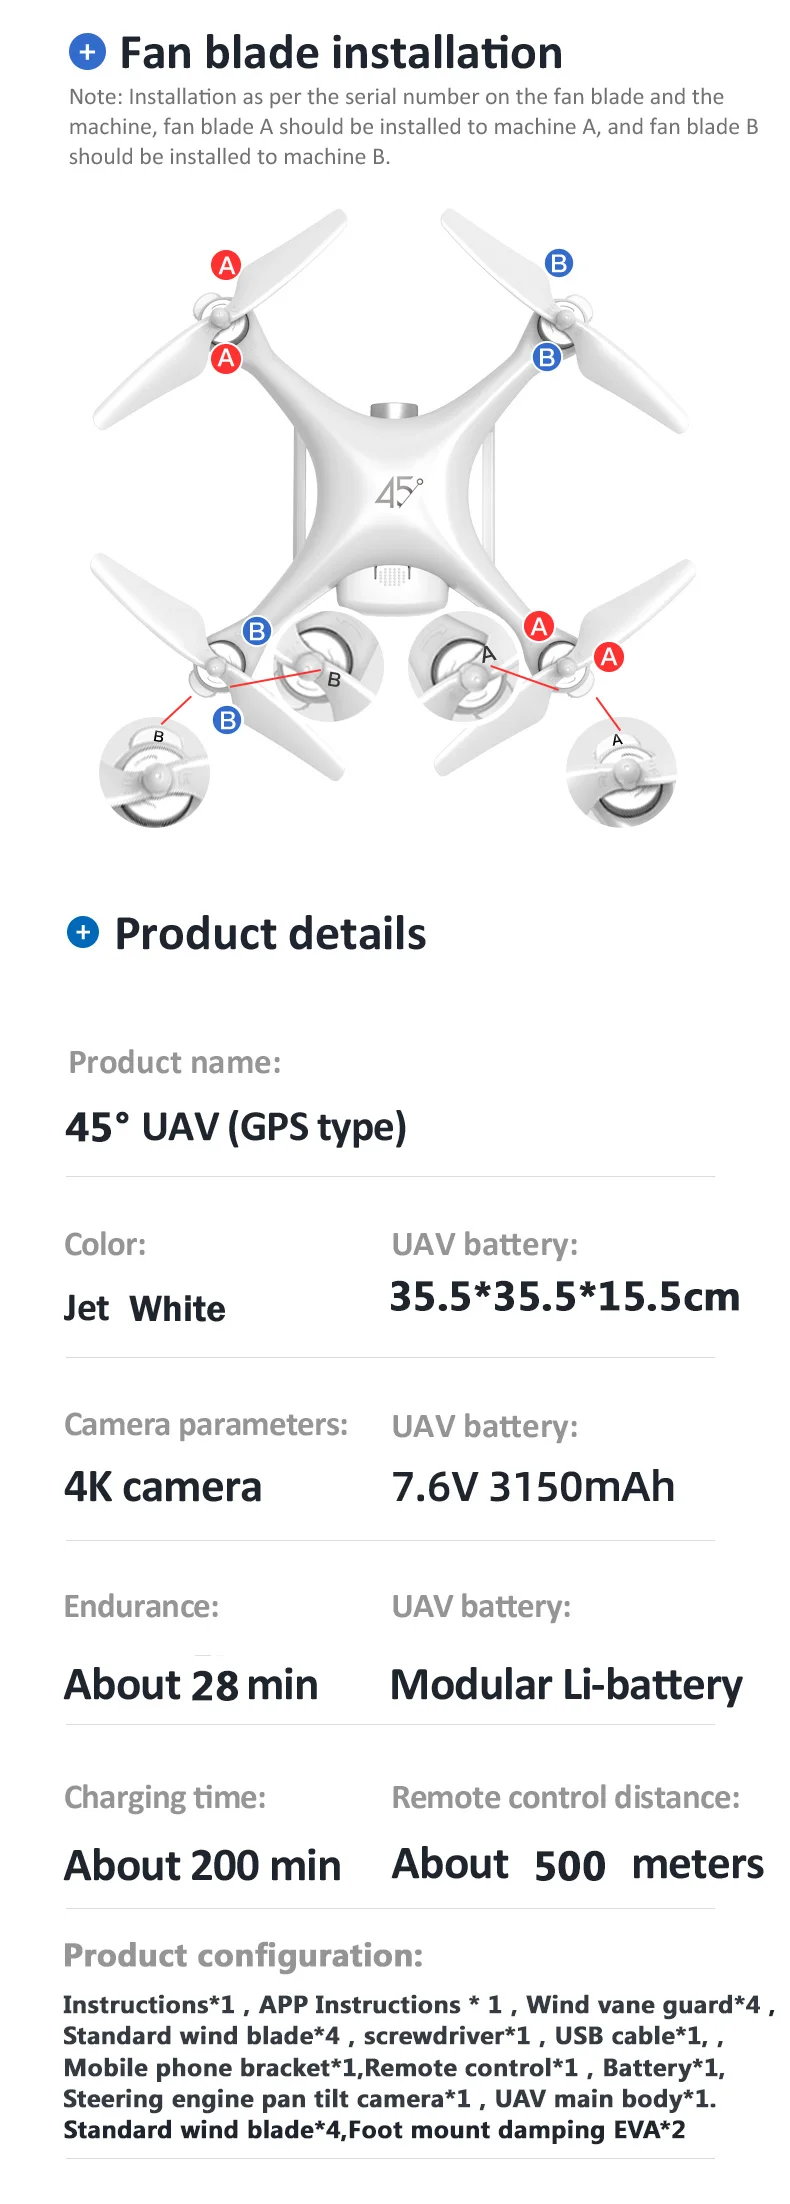The height and width of the screenshot is (2204, 790).
Task: Click the Product details heading
Action: pyautogui.click(x=270, y=934)
